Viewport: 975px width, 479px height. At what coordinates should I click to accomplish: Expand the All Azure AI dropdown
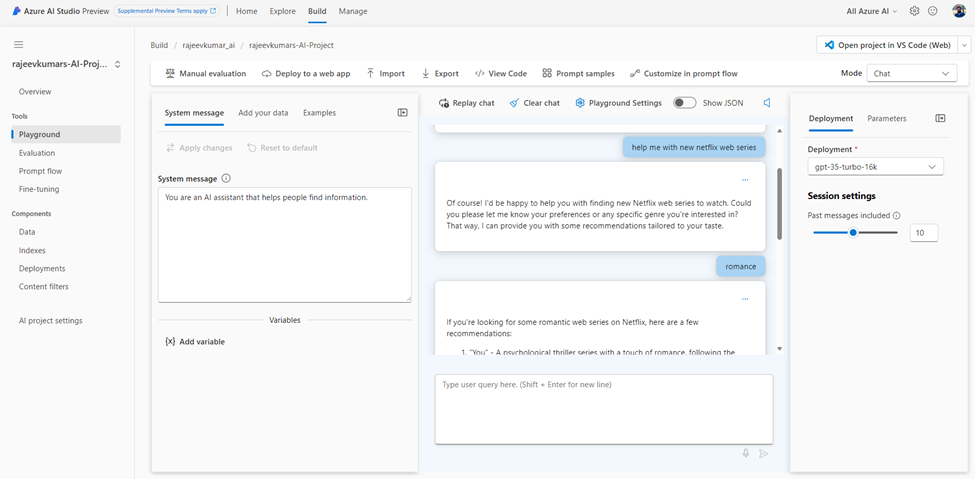[x=871, y=11]
